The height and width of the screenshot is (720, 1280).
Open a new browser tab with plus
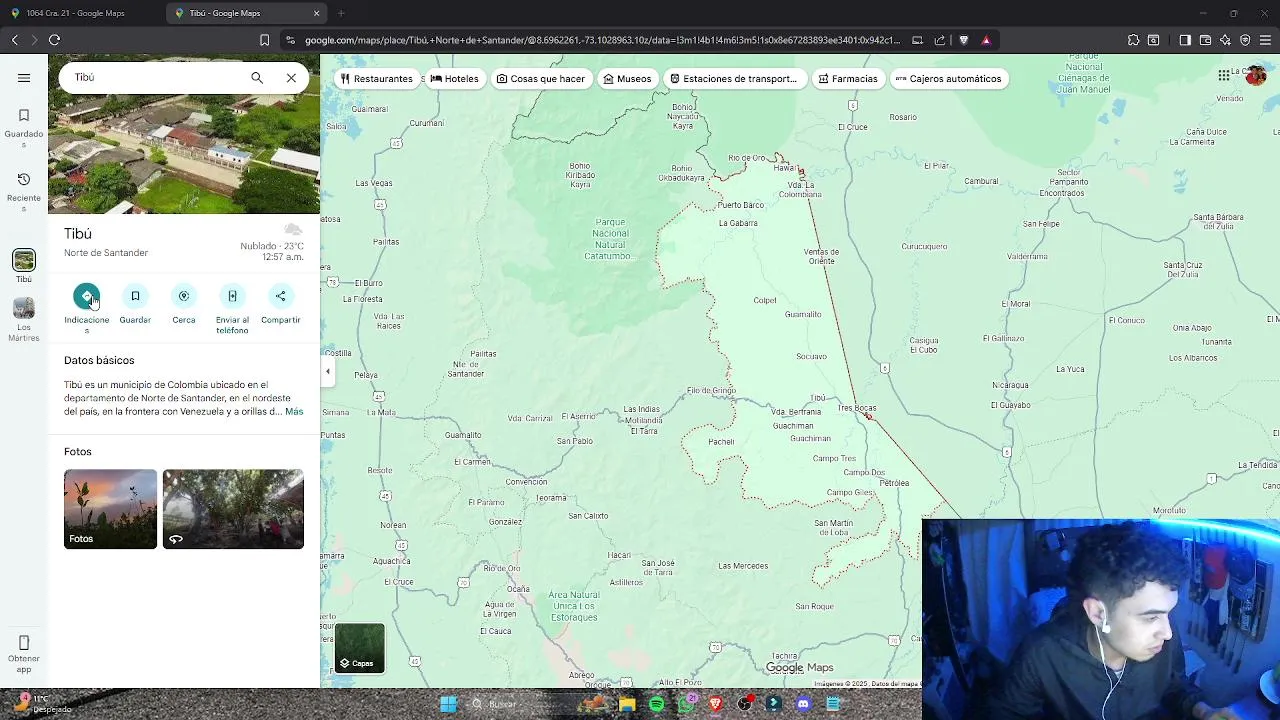(341, 13)
